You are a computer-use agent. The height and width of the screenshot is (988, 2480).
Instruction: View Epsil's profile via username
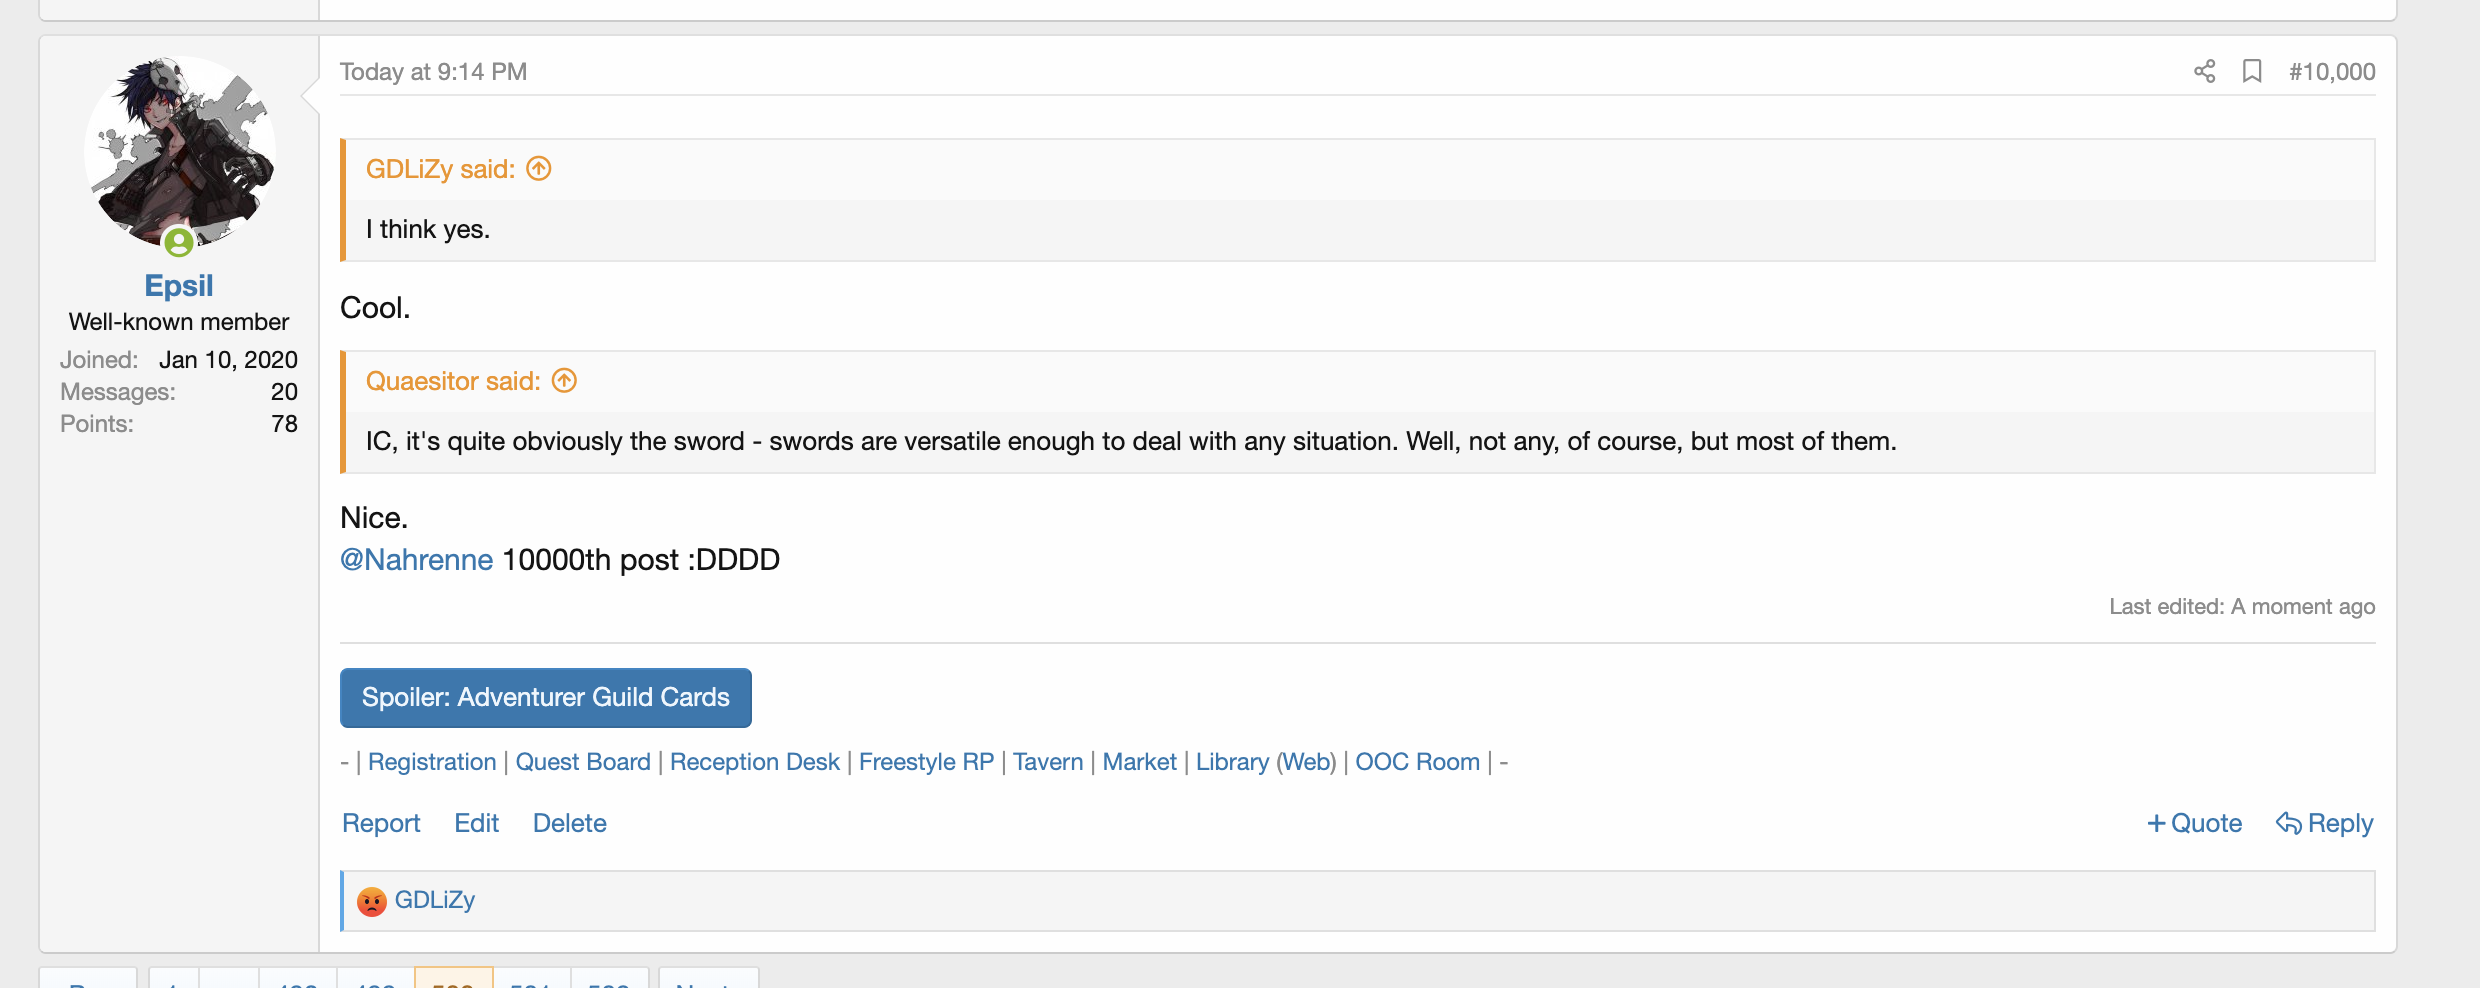(179, 286)
